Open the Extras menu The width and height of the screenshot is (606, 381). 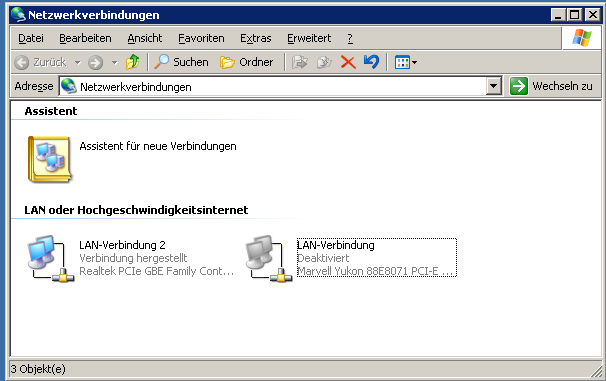tap(255, 38)
